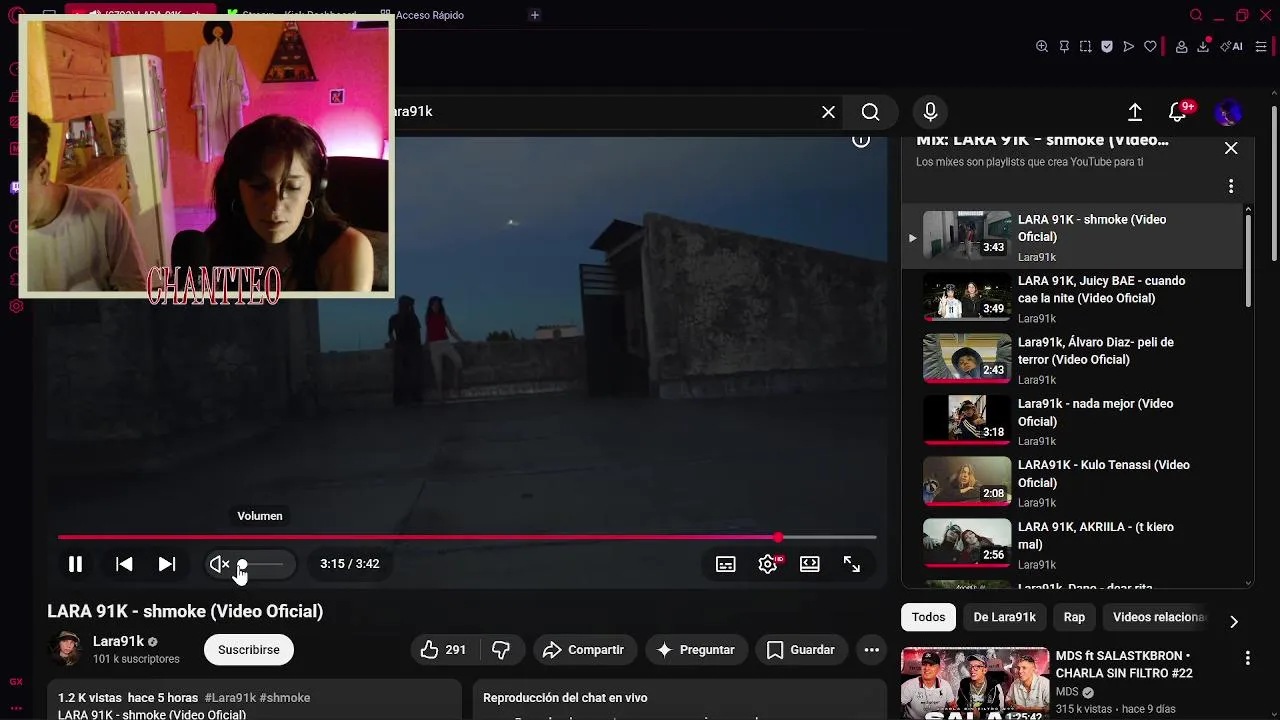The width and height of the screenshot is (1280, 720).
Task: Select the 'Videos relacionados' chip
Action: pyautogui.click(x=1159, y=617)
